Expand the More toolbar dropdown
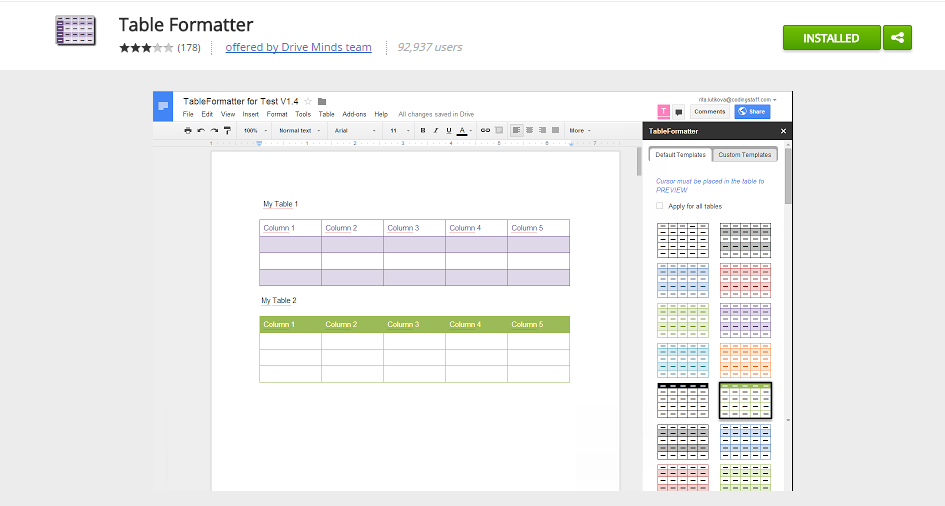 tap(580, 130)
